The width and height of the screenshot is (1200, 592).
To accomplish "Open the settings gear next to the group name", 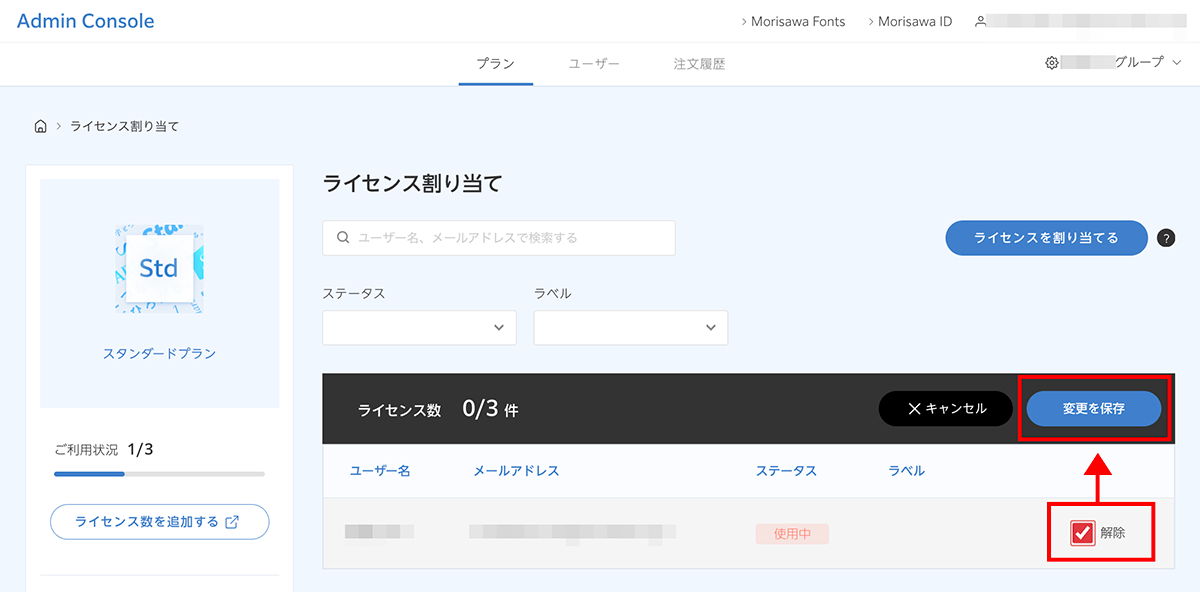I will pyautogui.click(x=1051, y=62).
